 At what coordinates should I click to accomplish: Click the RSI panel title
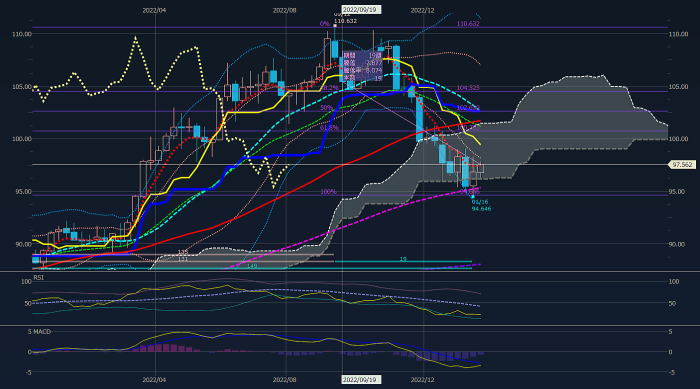point(38,278)
